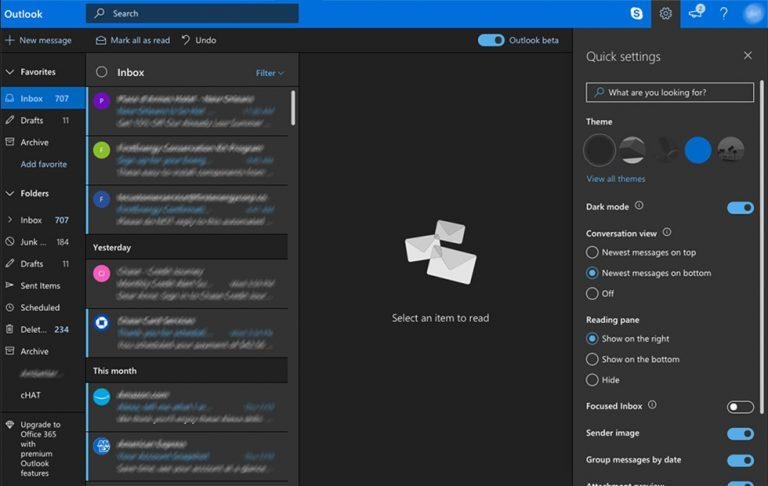Click the View all themes link
Screen dimensions: 768x486
pos(616,179)
